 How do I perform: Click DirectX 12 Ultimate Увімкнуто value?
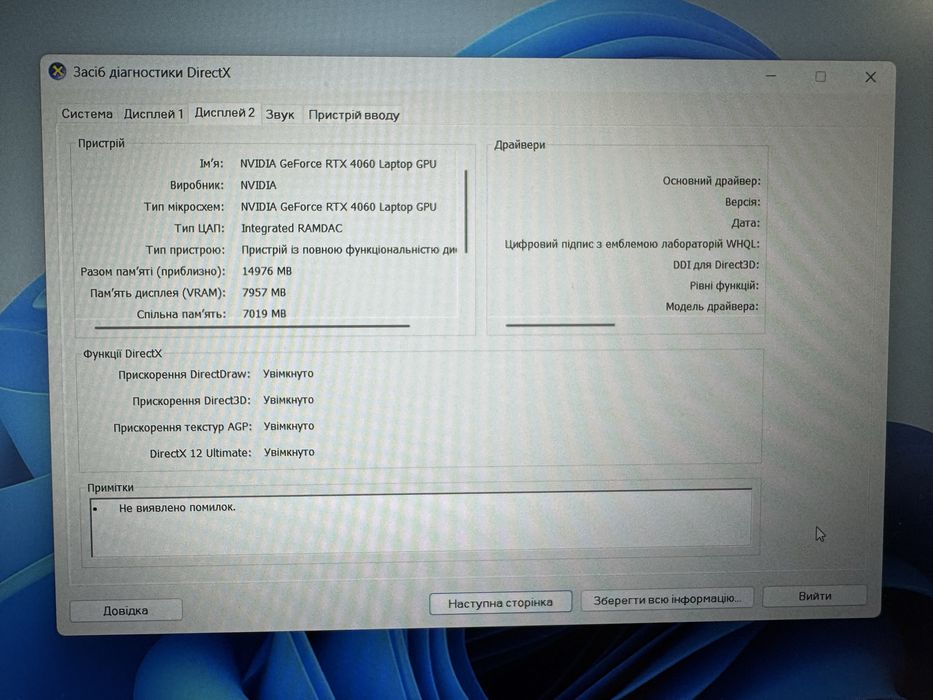[289, 452]
